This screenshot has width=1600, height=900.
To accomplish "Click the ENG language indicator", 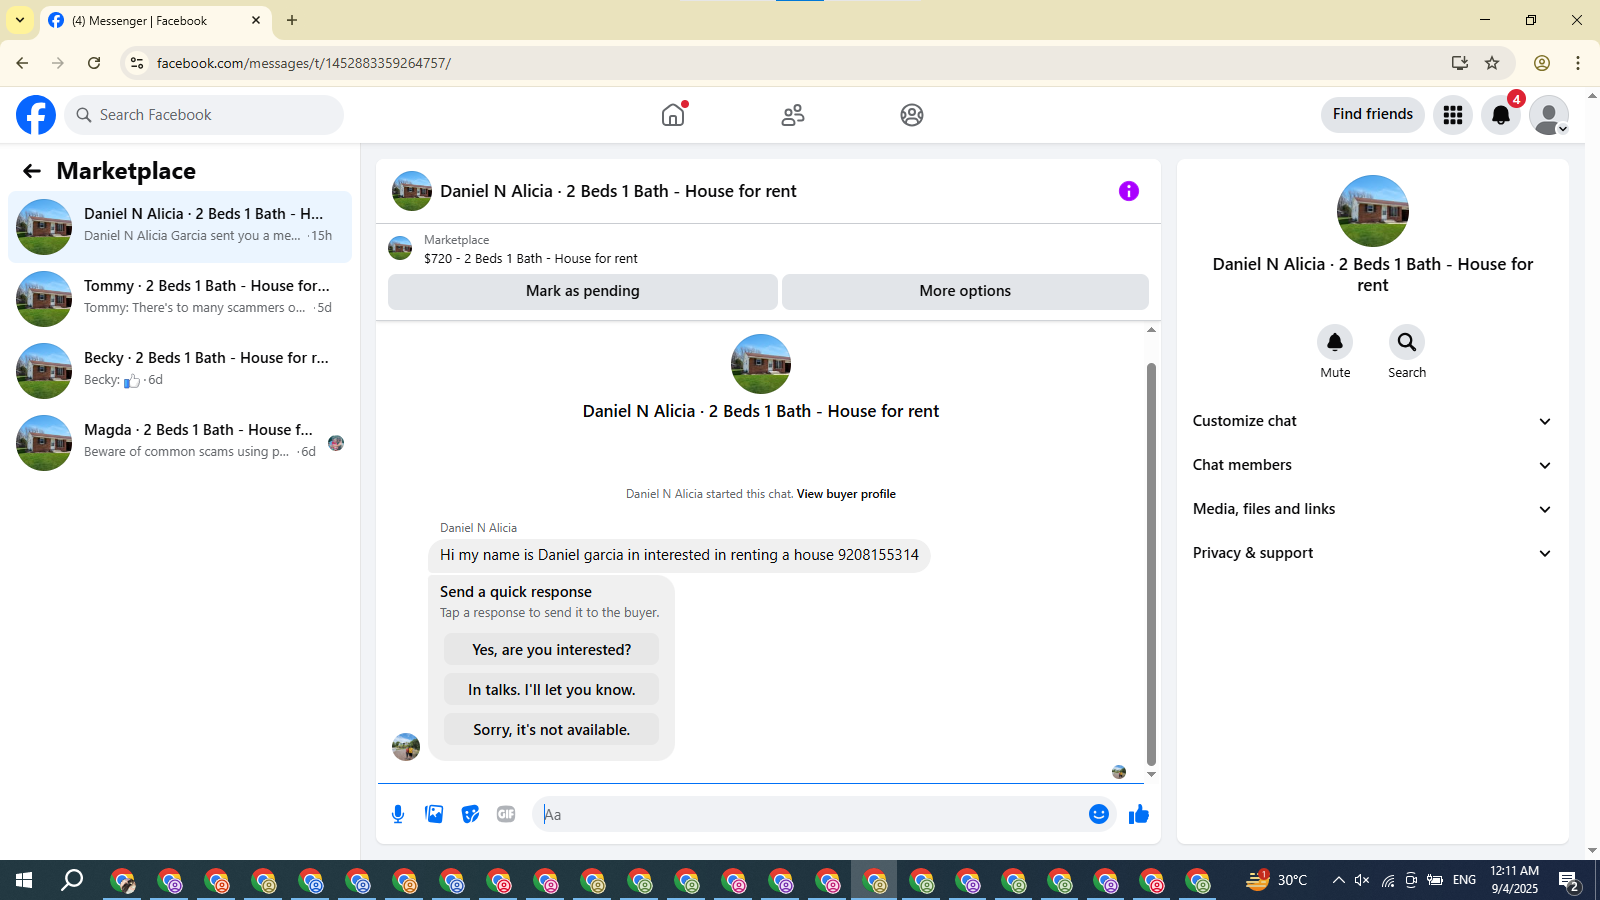I will click(1464, 880).
